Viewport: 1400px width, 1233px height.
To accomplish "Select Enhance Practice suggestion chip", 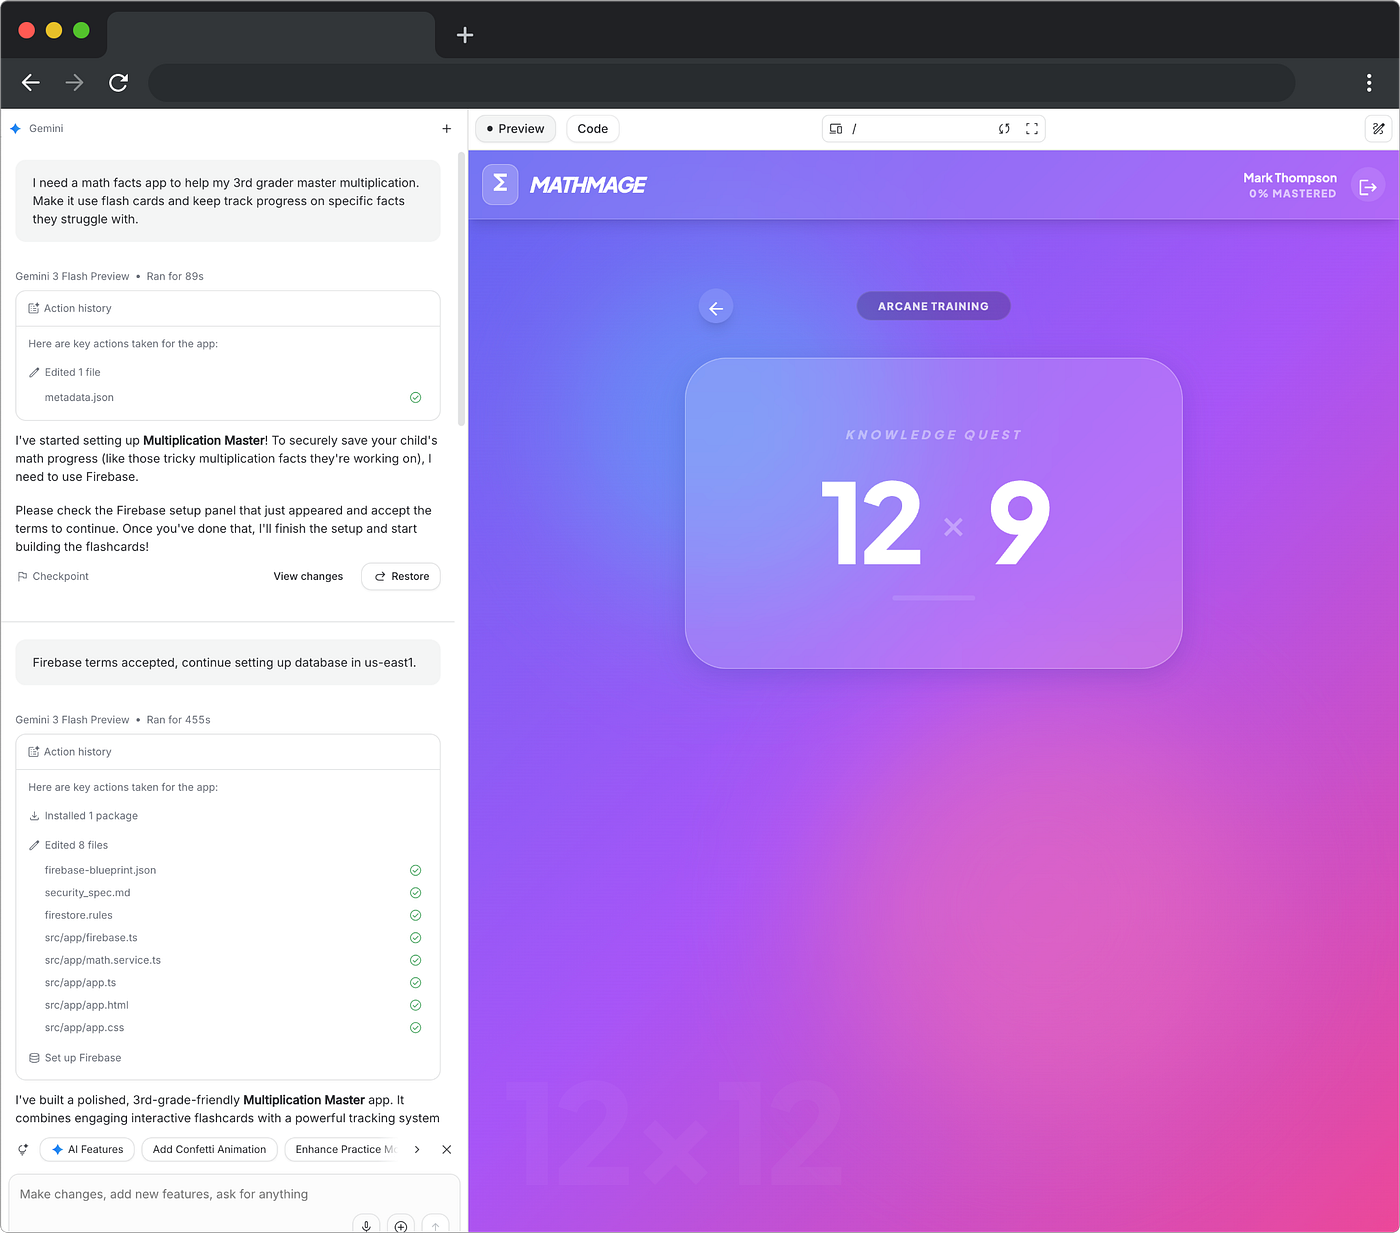I will click(x=344, y=1150).
